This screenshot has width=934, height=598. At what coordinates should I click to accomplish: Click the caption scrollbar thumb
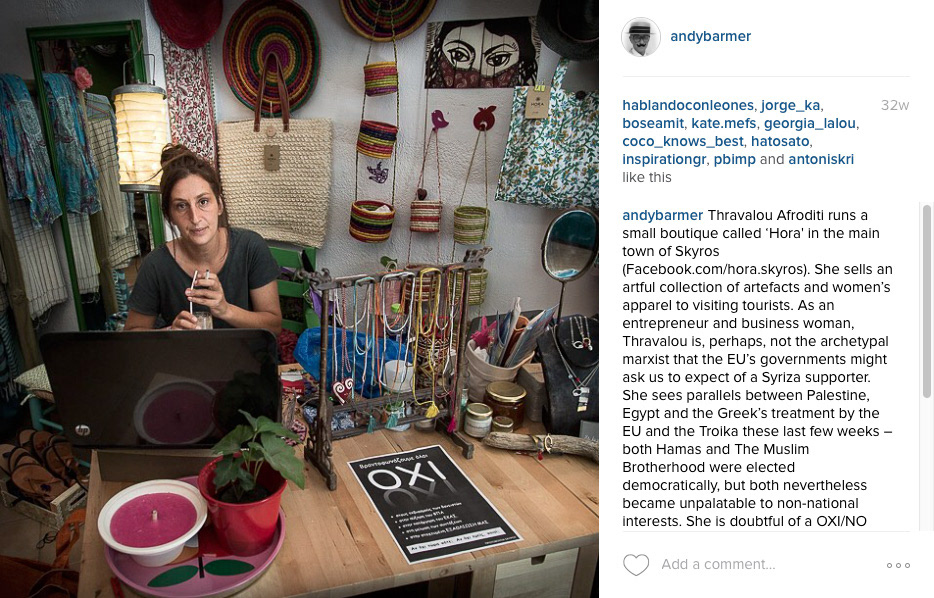coord(926,301)
